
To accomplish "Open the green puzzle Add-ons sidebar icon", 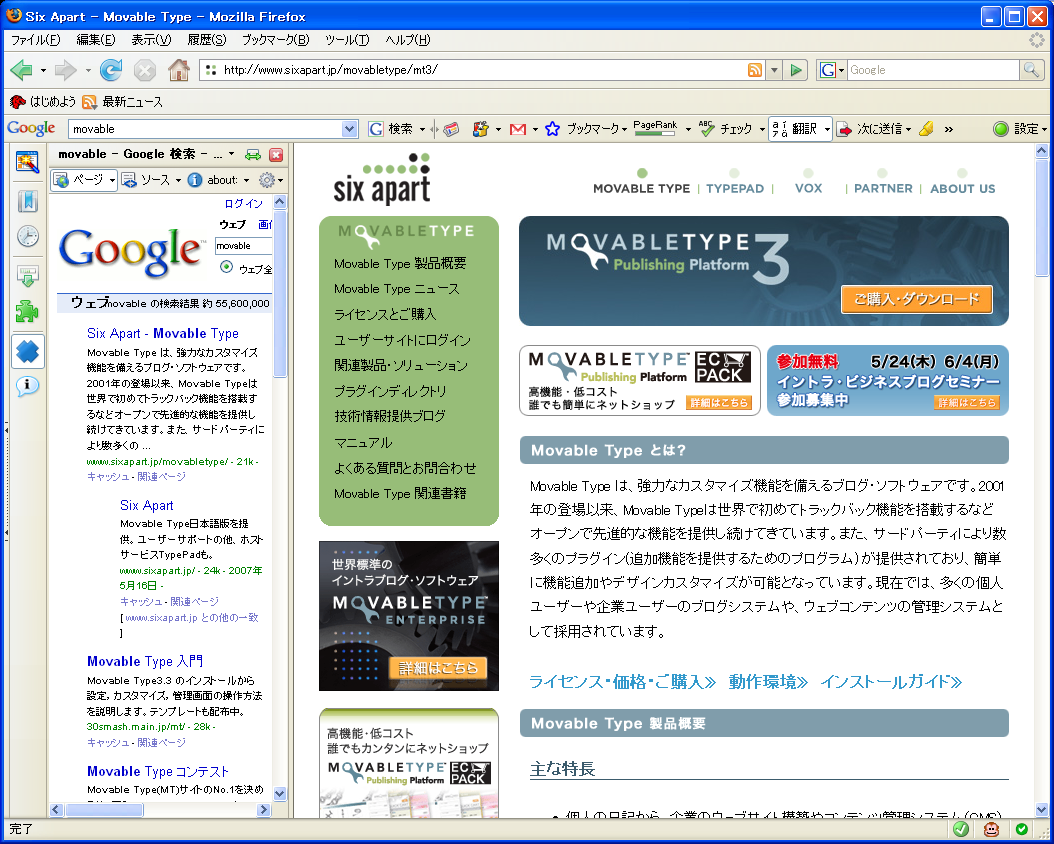I will 27,312.
